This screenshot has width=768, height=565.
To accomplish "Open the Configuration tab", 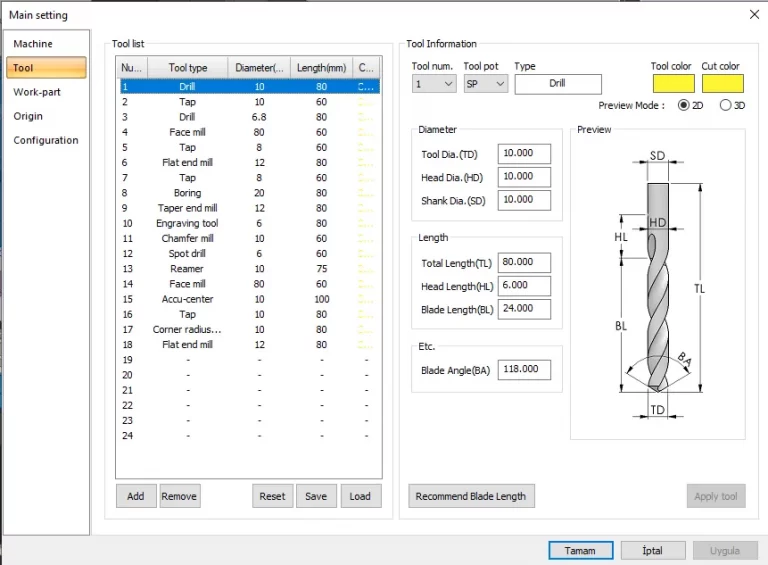I will (46, 140).
